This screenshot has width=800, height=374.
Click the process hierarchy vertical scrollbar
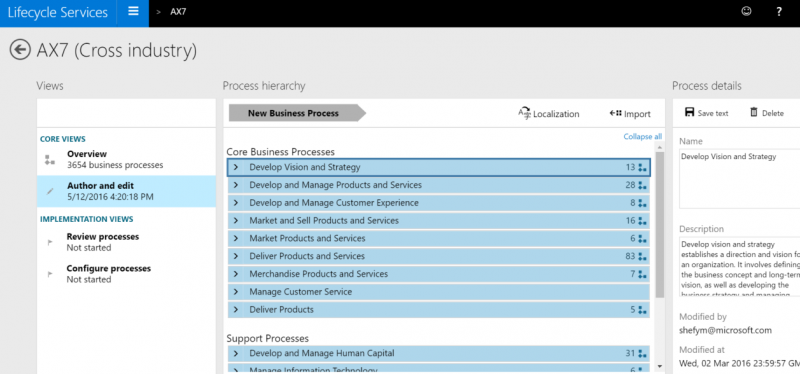tap(660, 256)
